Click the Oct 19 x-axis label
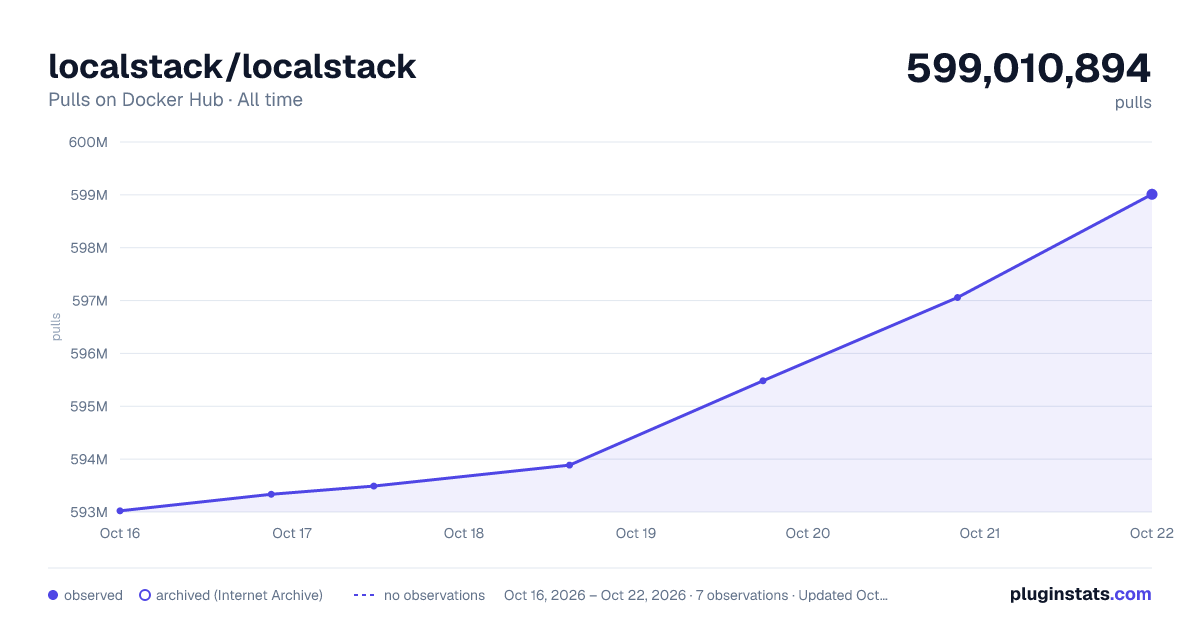The image size is (1200, 630). coord(636,533)
